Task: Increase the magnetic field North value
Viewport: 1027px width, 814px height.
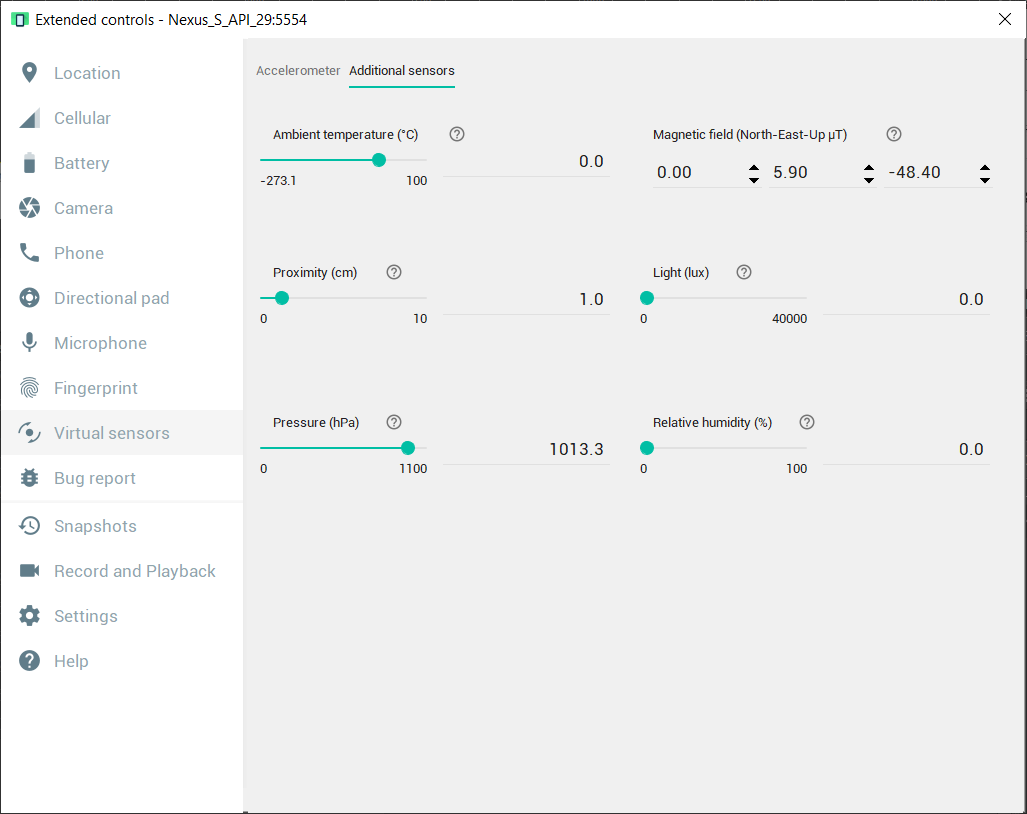Action: (753, 167)
